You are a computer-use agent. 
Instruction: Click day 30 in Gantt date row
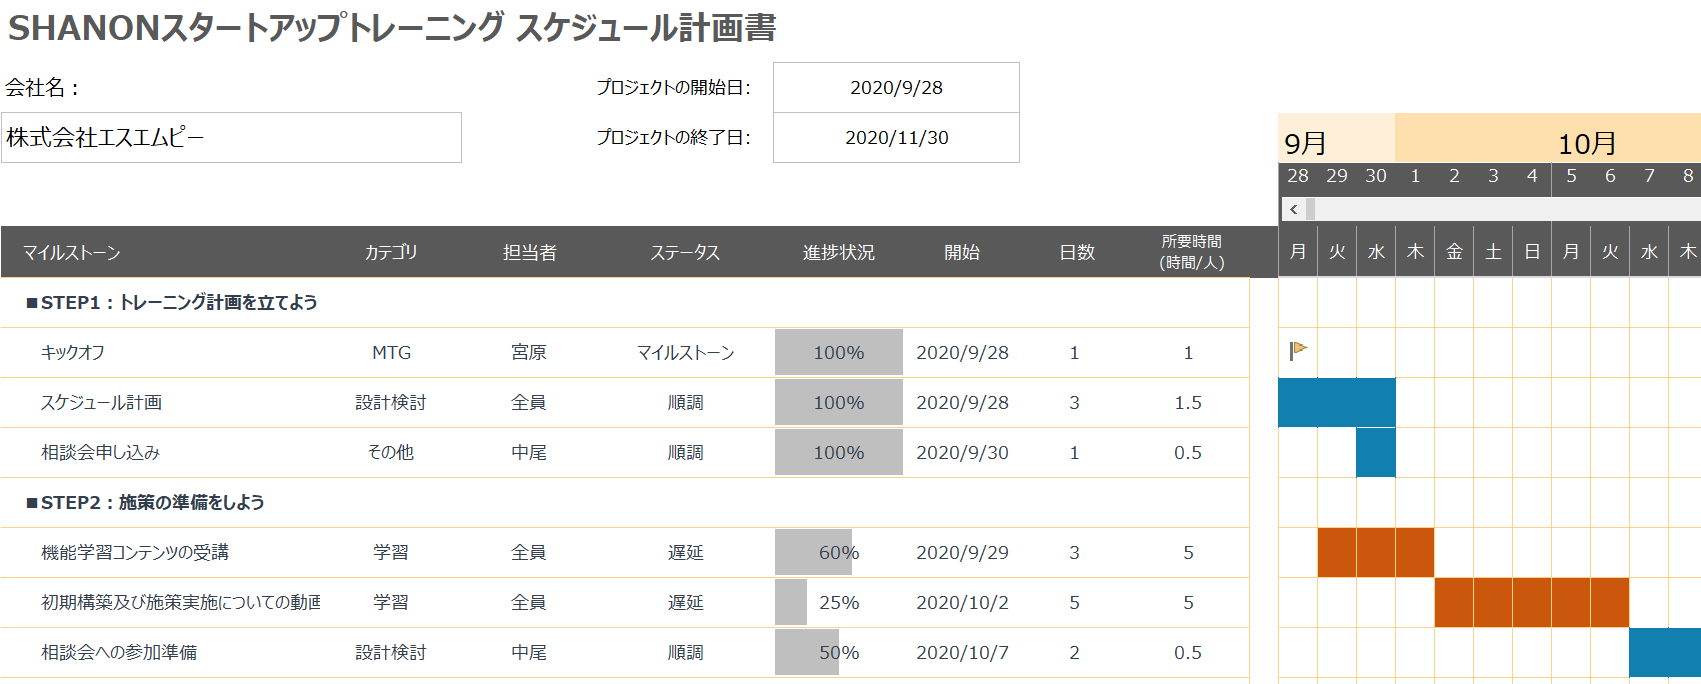point(1376,176)
